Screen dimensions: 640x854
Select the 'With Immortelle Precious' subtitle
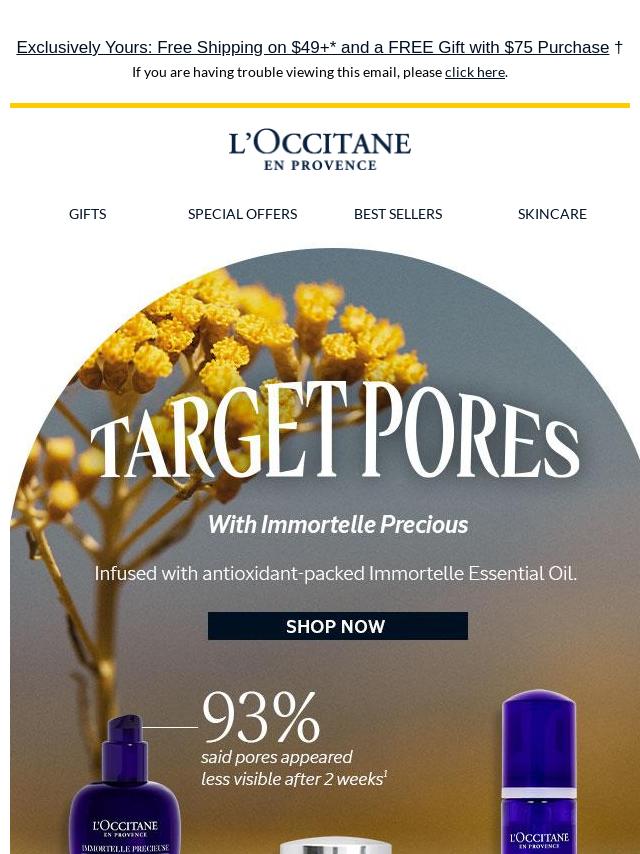(x=338, y=524)
